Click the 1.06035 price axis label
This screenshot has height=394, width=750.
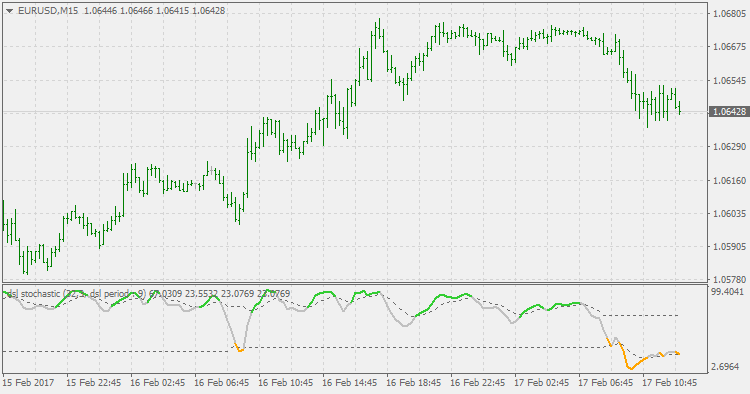[x=729, y=213]
